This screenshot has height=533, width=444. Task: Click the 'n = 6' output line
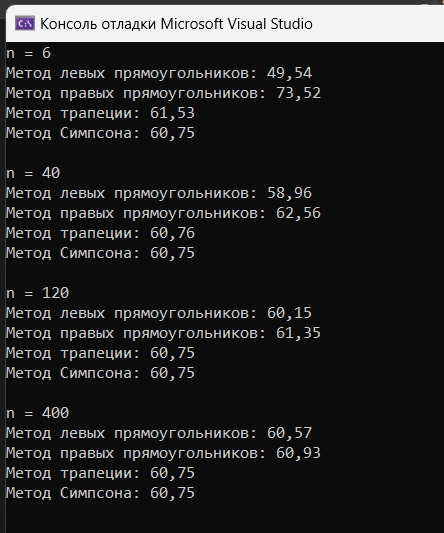pyautogui.click(x=29, y=53)
